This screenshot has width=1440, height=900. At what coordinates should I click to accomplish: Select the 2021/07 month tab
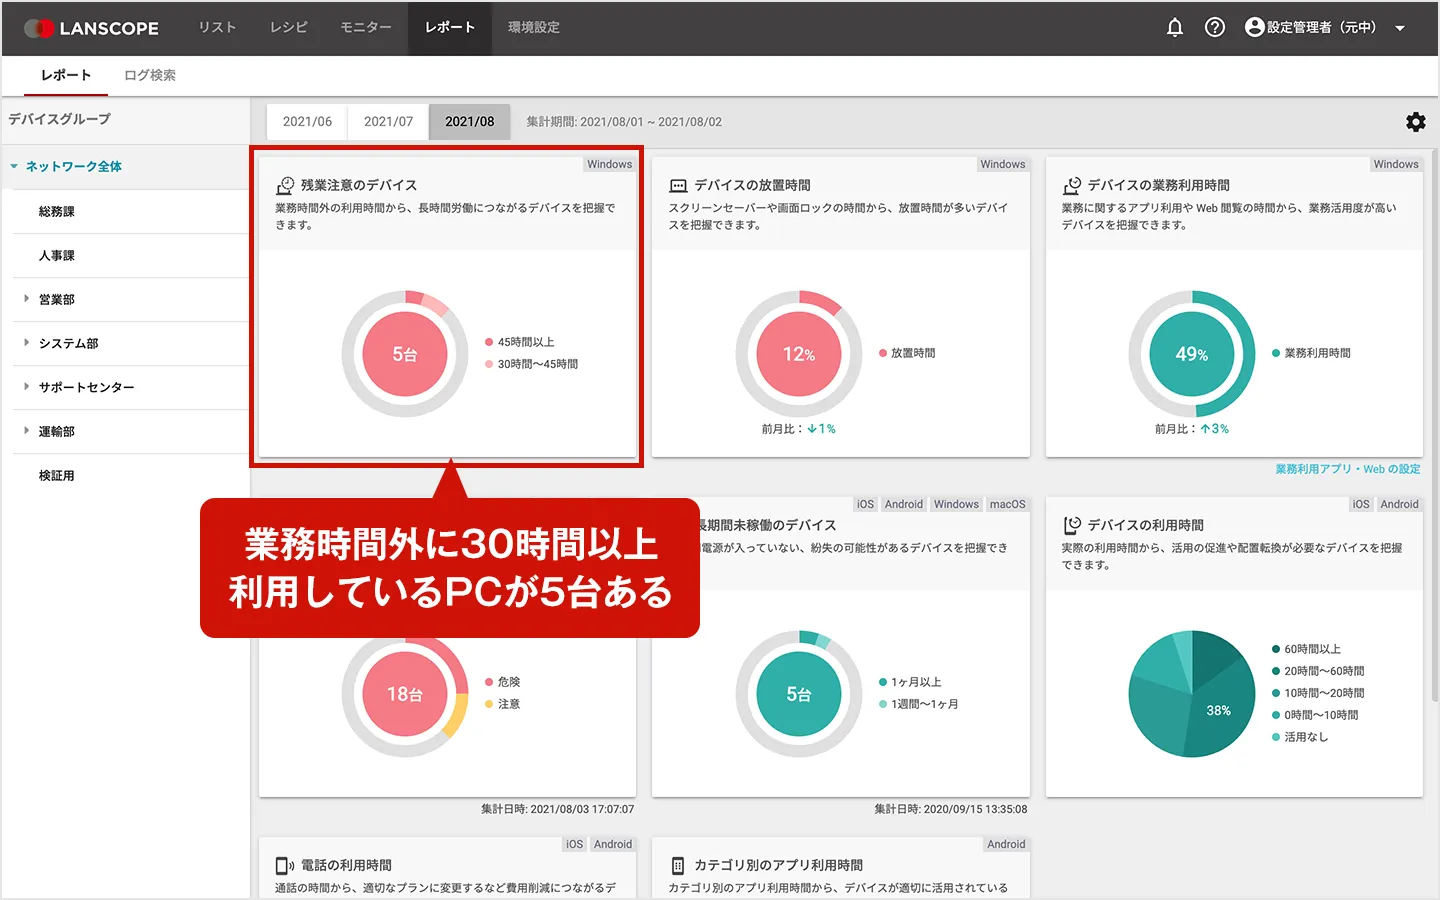click(388, 122)
